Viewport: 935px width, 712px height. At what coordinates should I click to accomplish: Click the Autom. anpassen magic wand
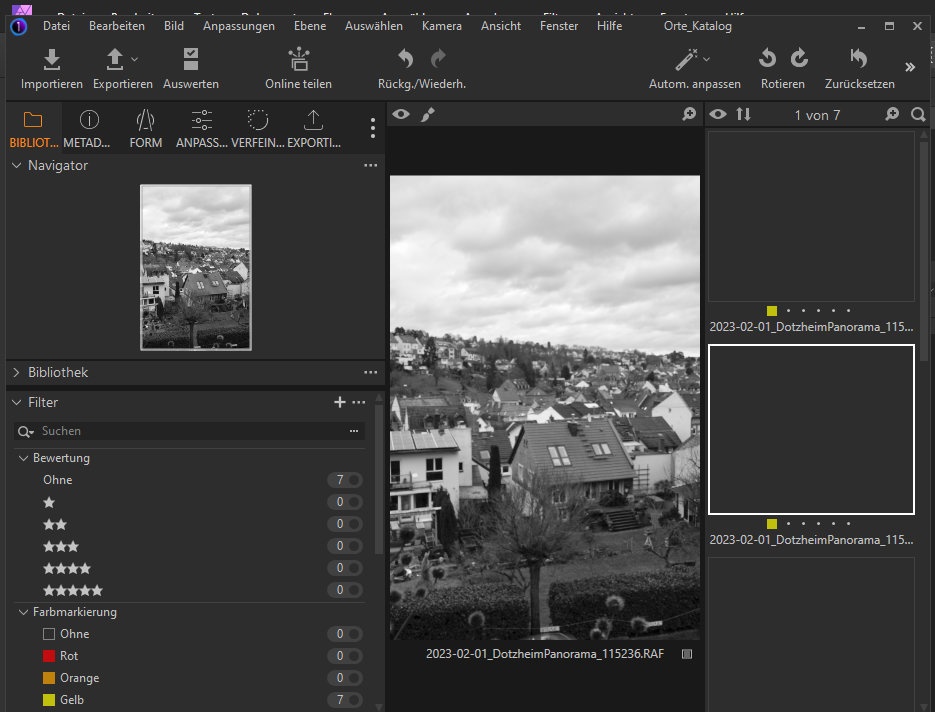click(x=686, y=59)
